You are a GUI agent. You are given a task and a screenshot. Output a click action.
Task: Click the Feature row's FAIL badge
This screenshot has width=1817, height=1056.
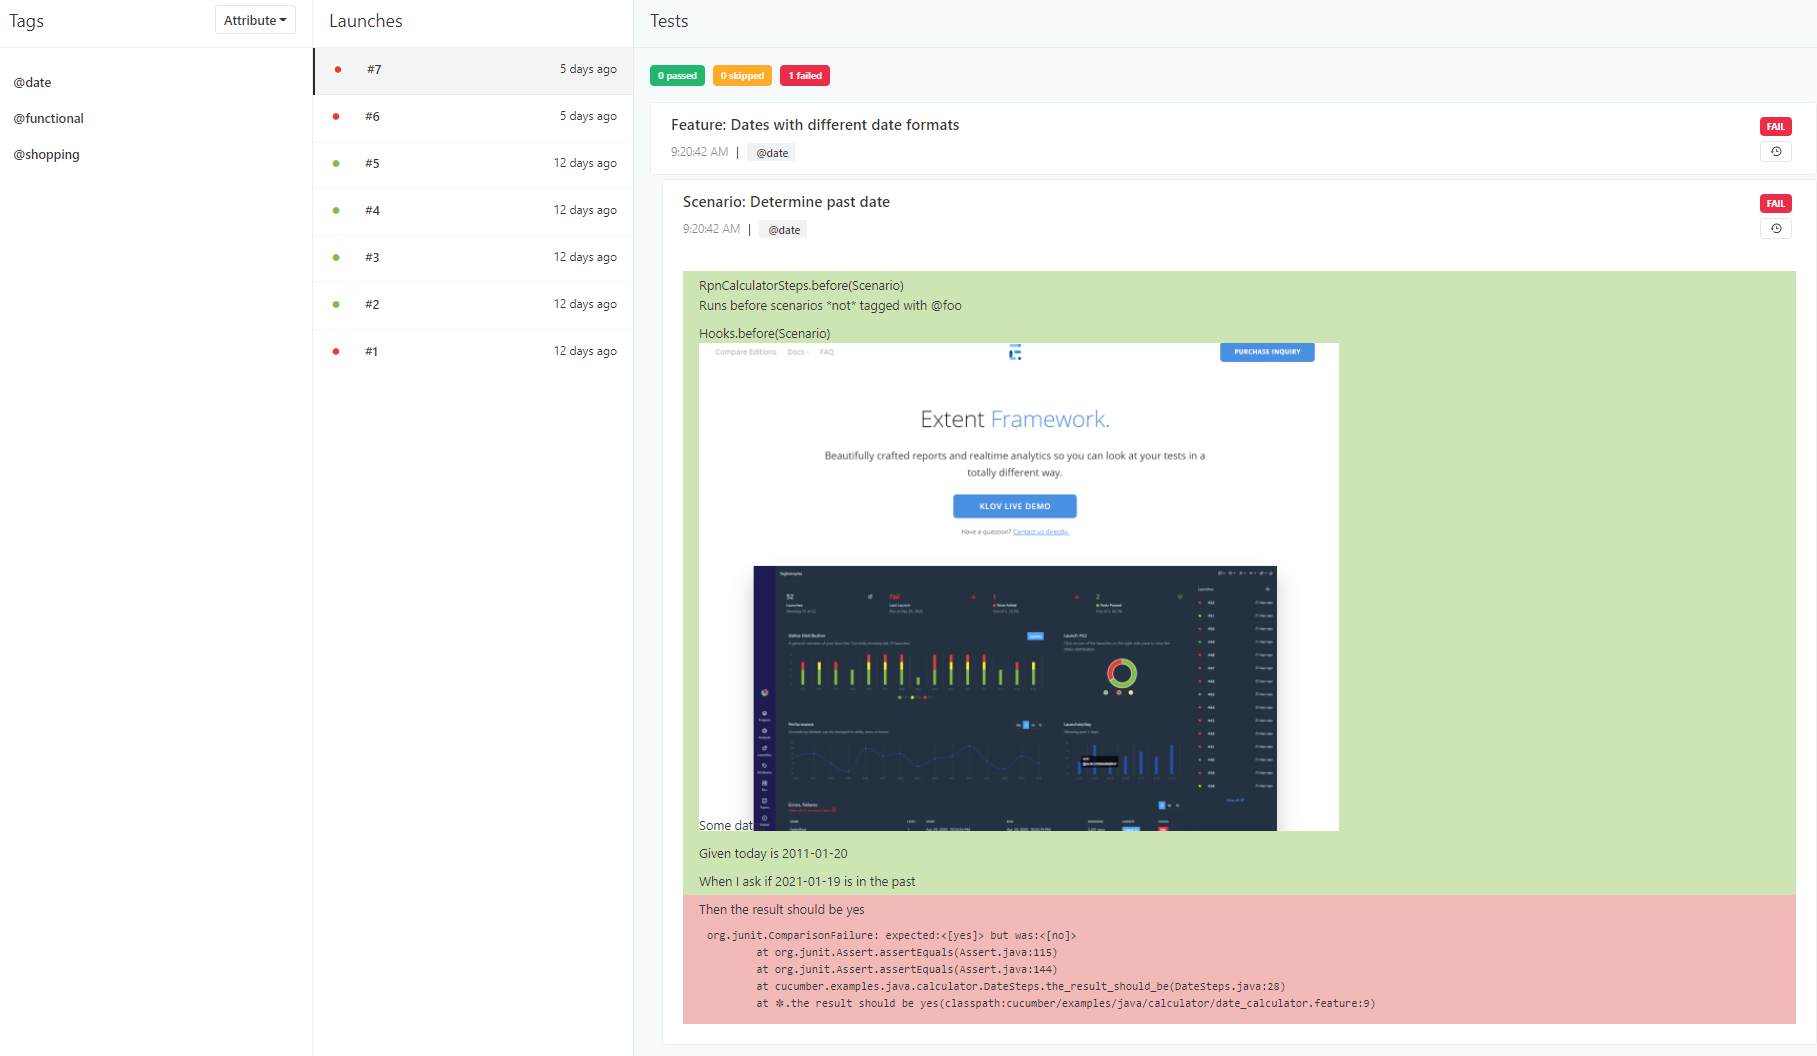click(x=1775, y=127)
